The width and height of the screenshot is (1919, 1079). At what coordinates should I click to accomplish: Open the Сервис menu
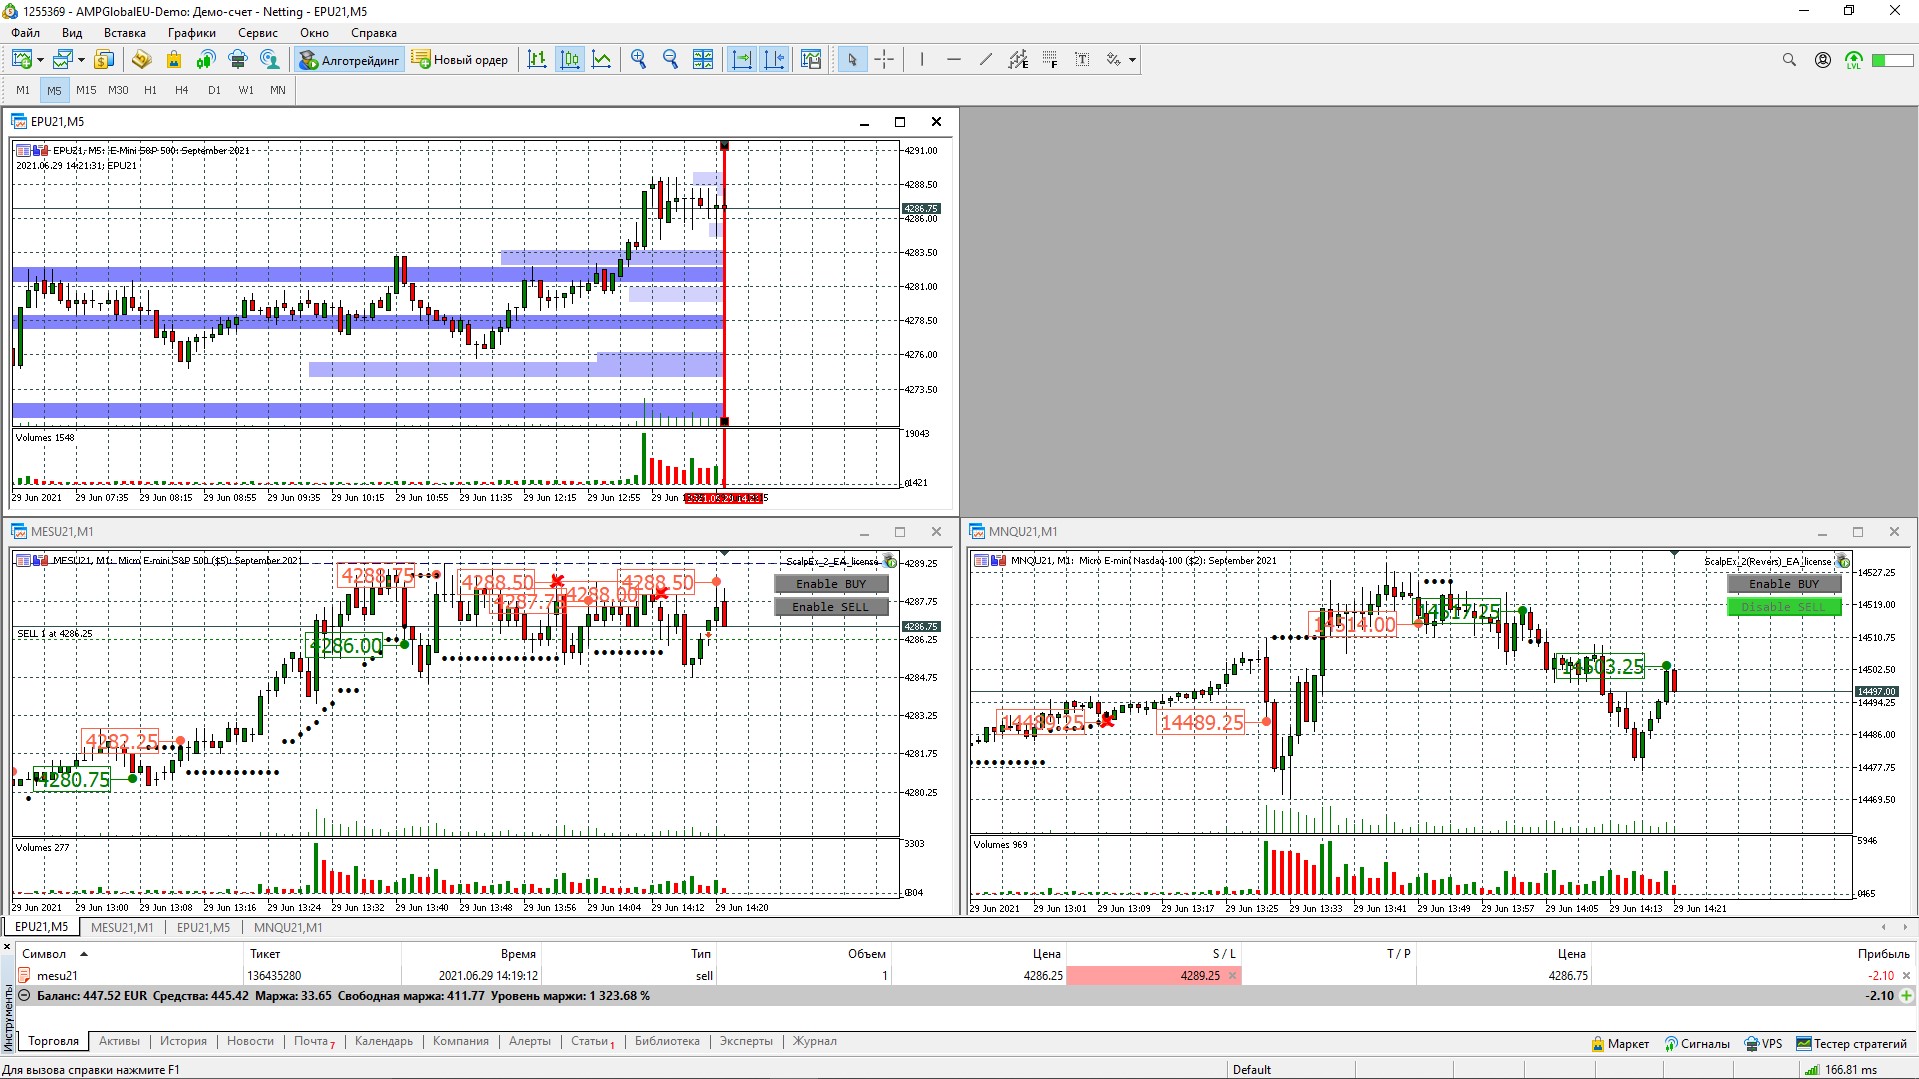258,33
